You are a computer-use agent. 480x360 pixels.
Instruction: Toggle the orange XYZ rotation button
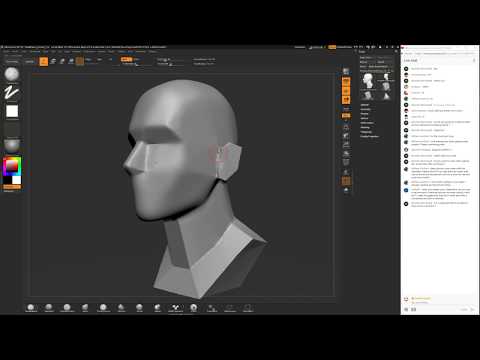tap(346, 116)
